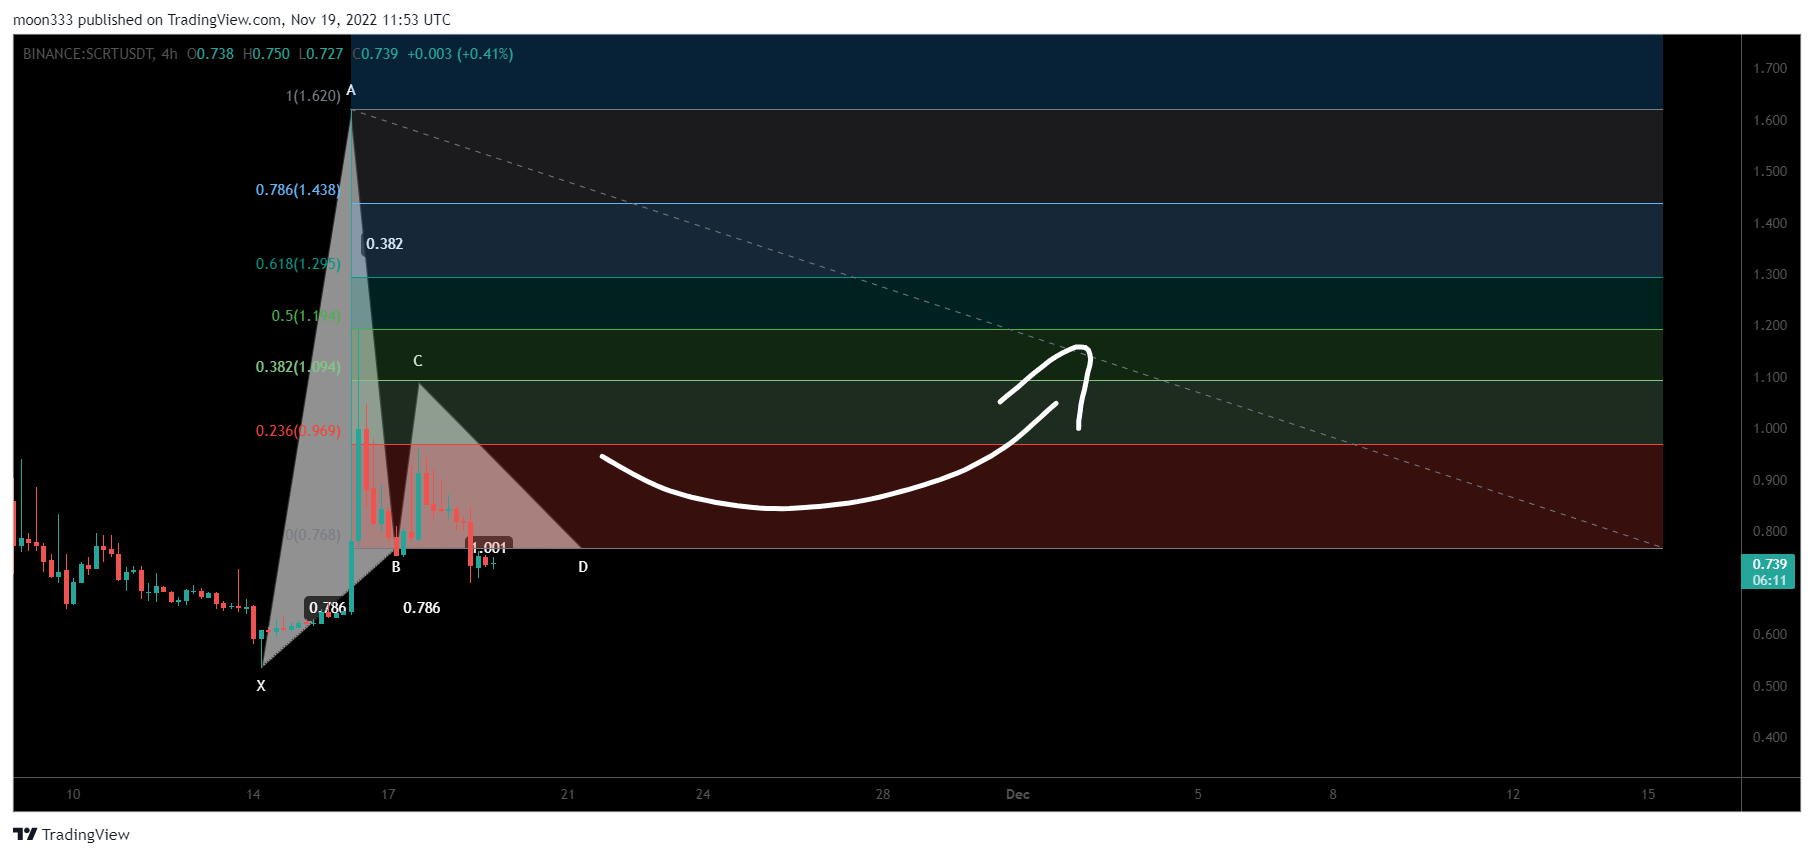
Task: Click the 4h timeframe label
Action: (x=170, y=54)
